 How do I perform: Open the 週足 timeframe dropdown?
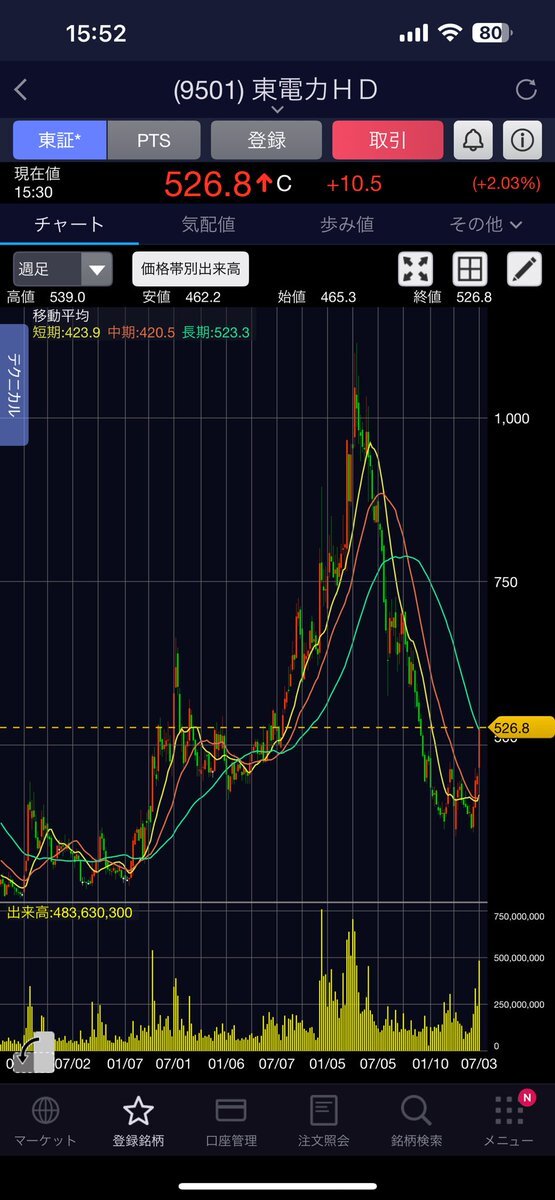coord(62,269)
